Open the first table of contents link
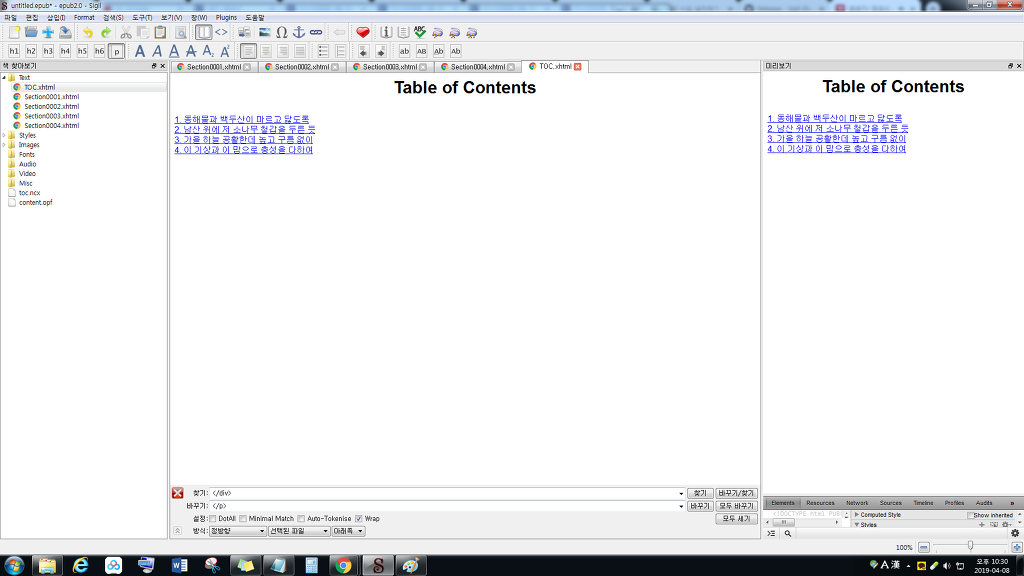The height and width of the screenshot is (576, 1024). 242,119
